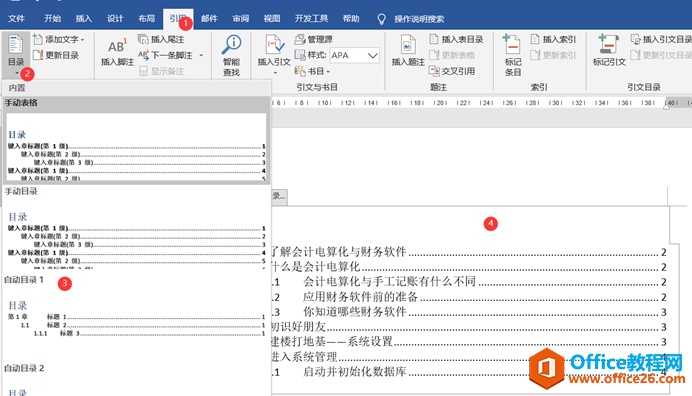Click the 自动目录 2 heading
692x396 pixels.
pos(24,368)
